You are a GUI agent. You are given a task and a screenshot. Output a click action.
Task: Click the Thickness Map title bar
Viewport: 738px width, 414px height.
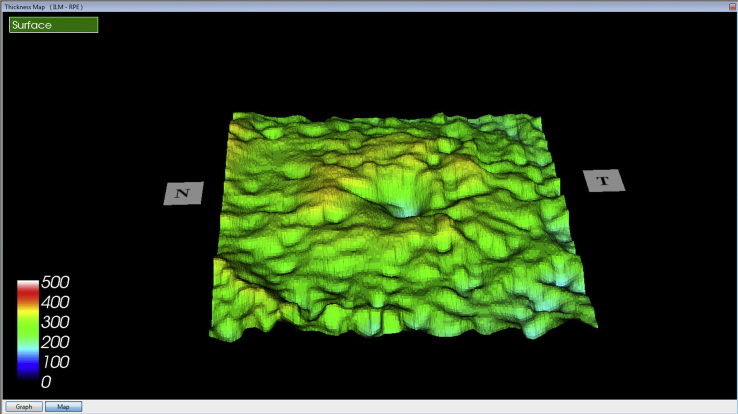(300, 5)
